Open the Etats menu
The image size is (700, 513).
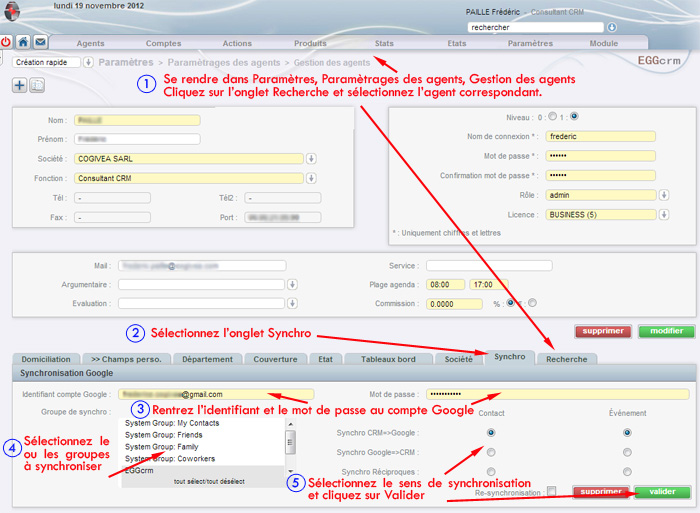pos(457,43)
